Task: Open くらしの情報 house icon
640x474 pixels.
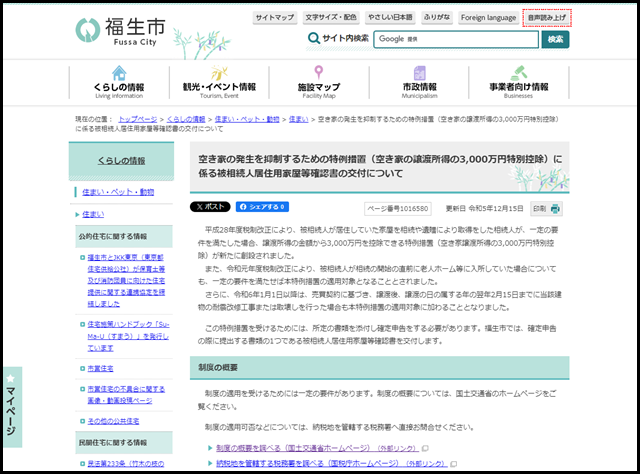Action: click(x=119, y=73)
